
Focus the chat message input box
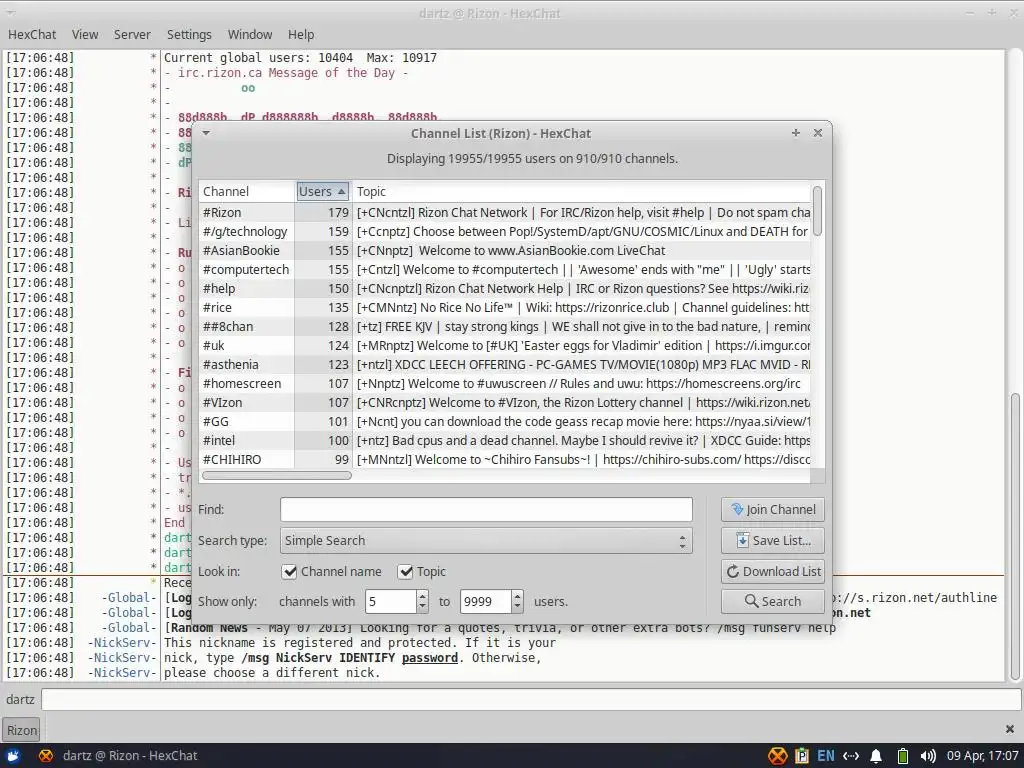coord(531,699)
